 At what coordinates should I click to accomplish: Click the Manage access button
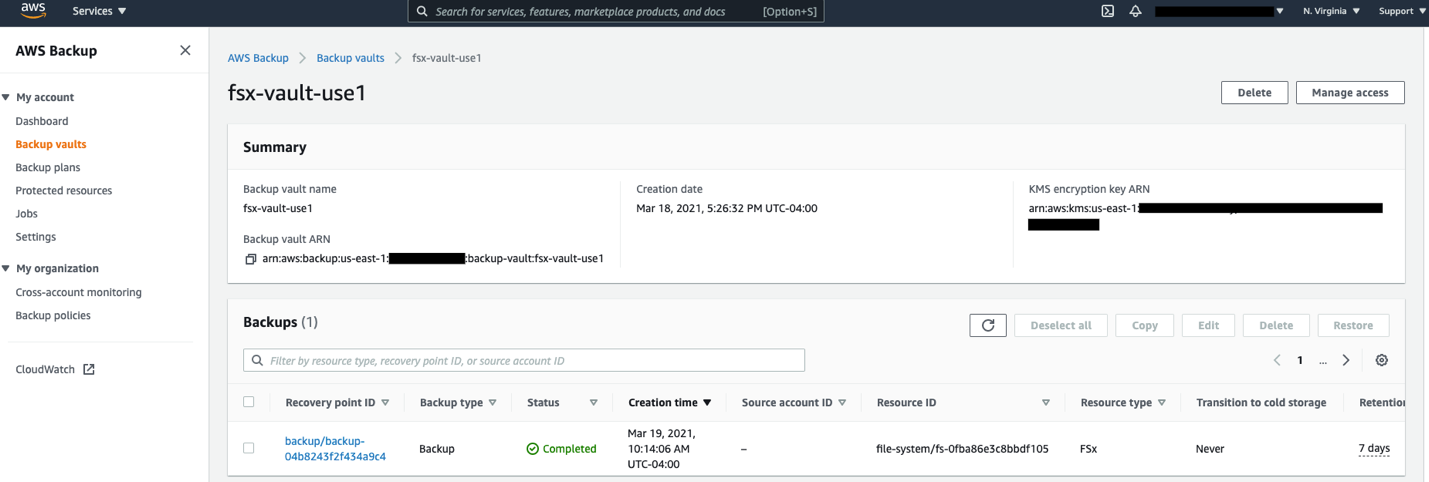click(1349, 93)
